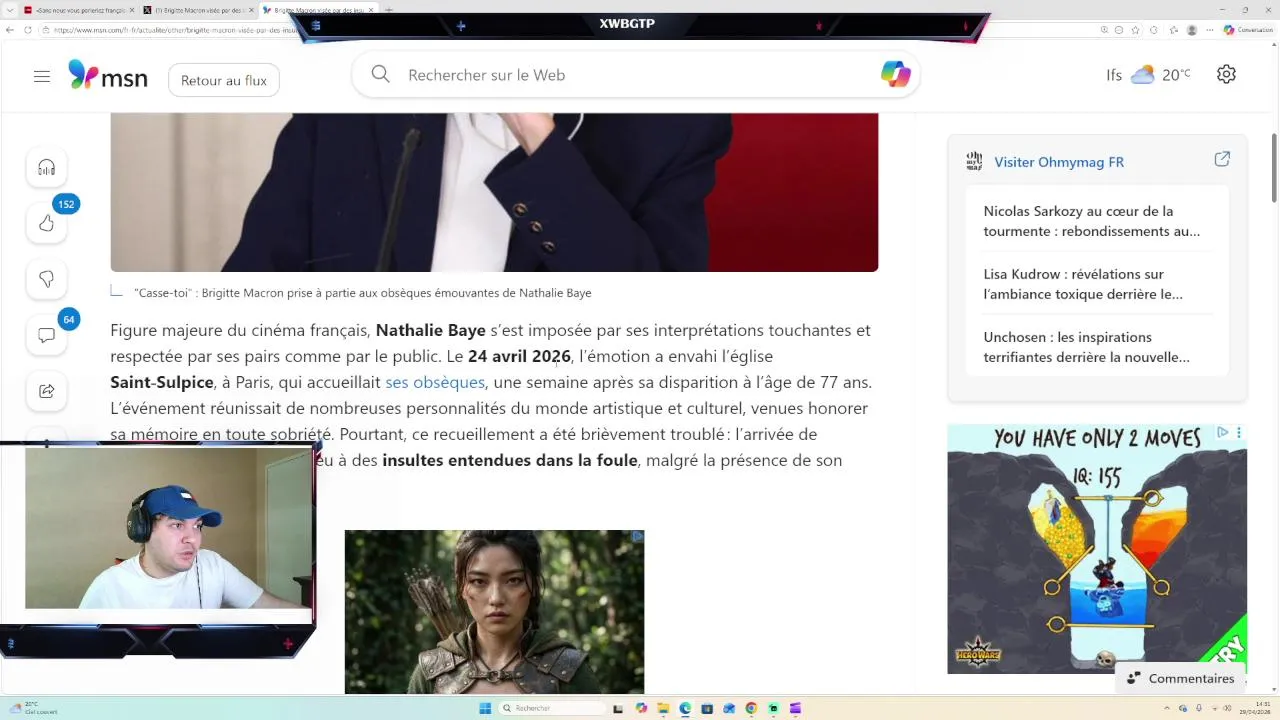Click the MSN butterfly logo
The image size is (1280, 720).
tap(83, 74)
